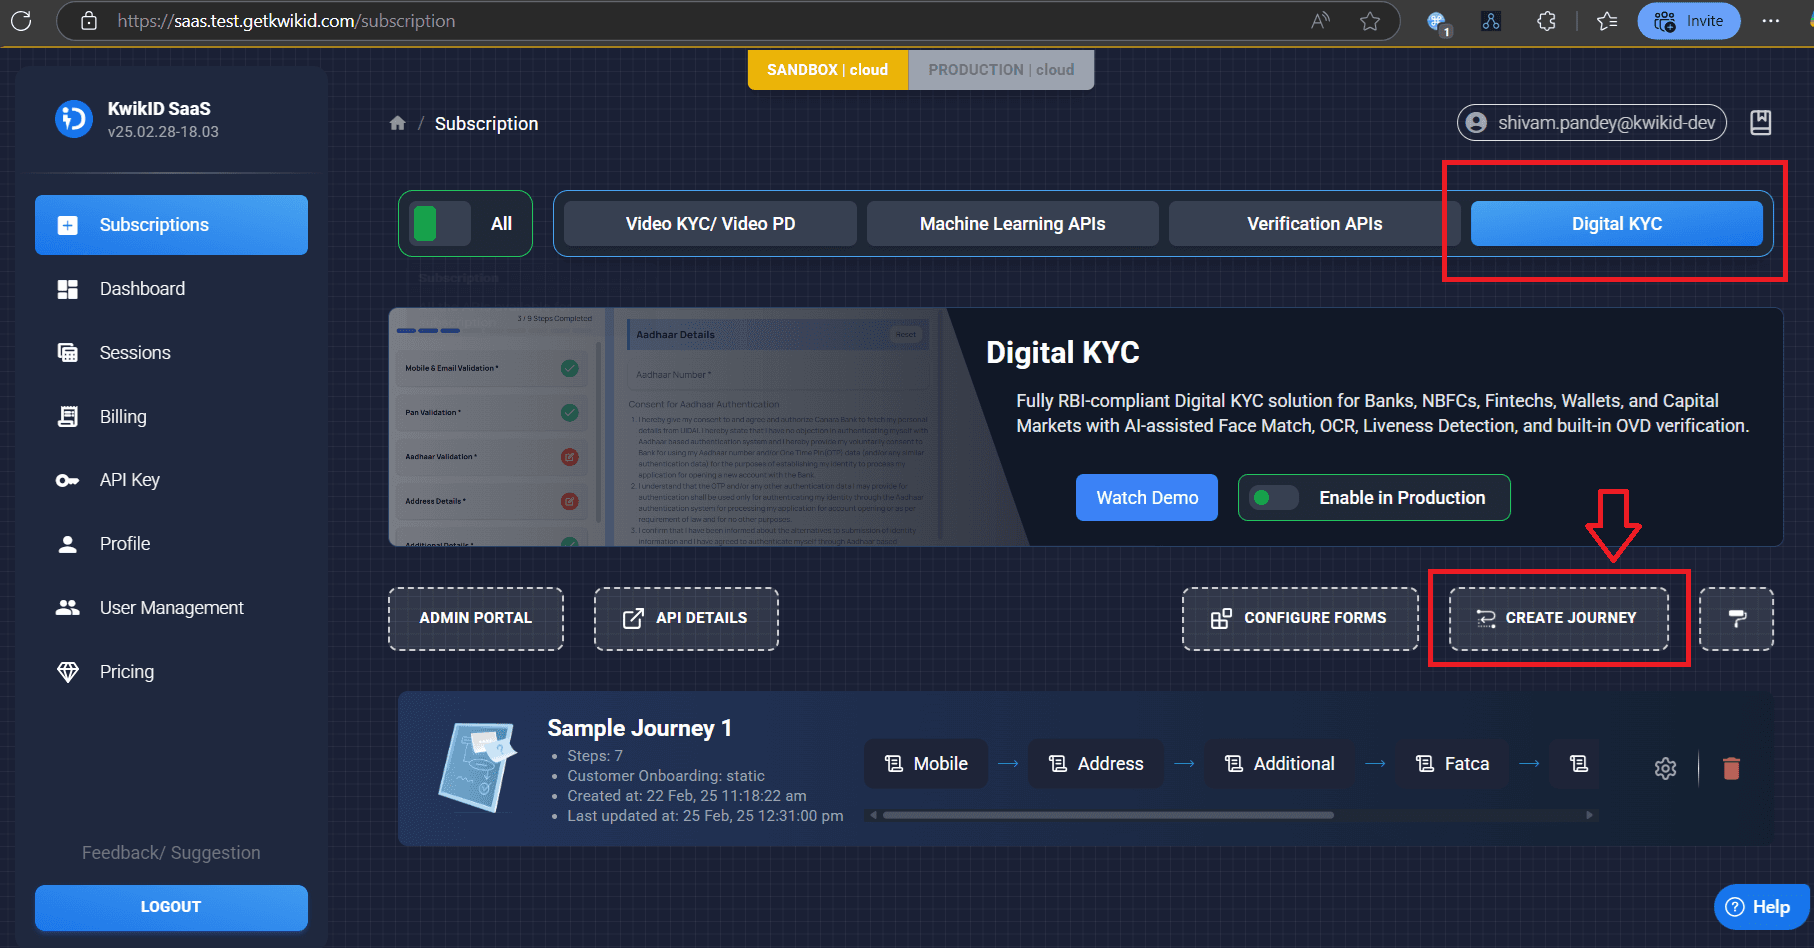The height and width of the screenshot is (948, 1814).
Task: Open the settings gear for Sample Journey 1
Action: click(x=1665, y=768)
